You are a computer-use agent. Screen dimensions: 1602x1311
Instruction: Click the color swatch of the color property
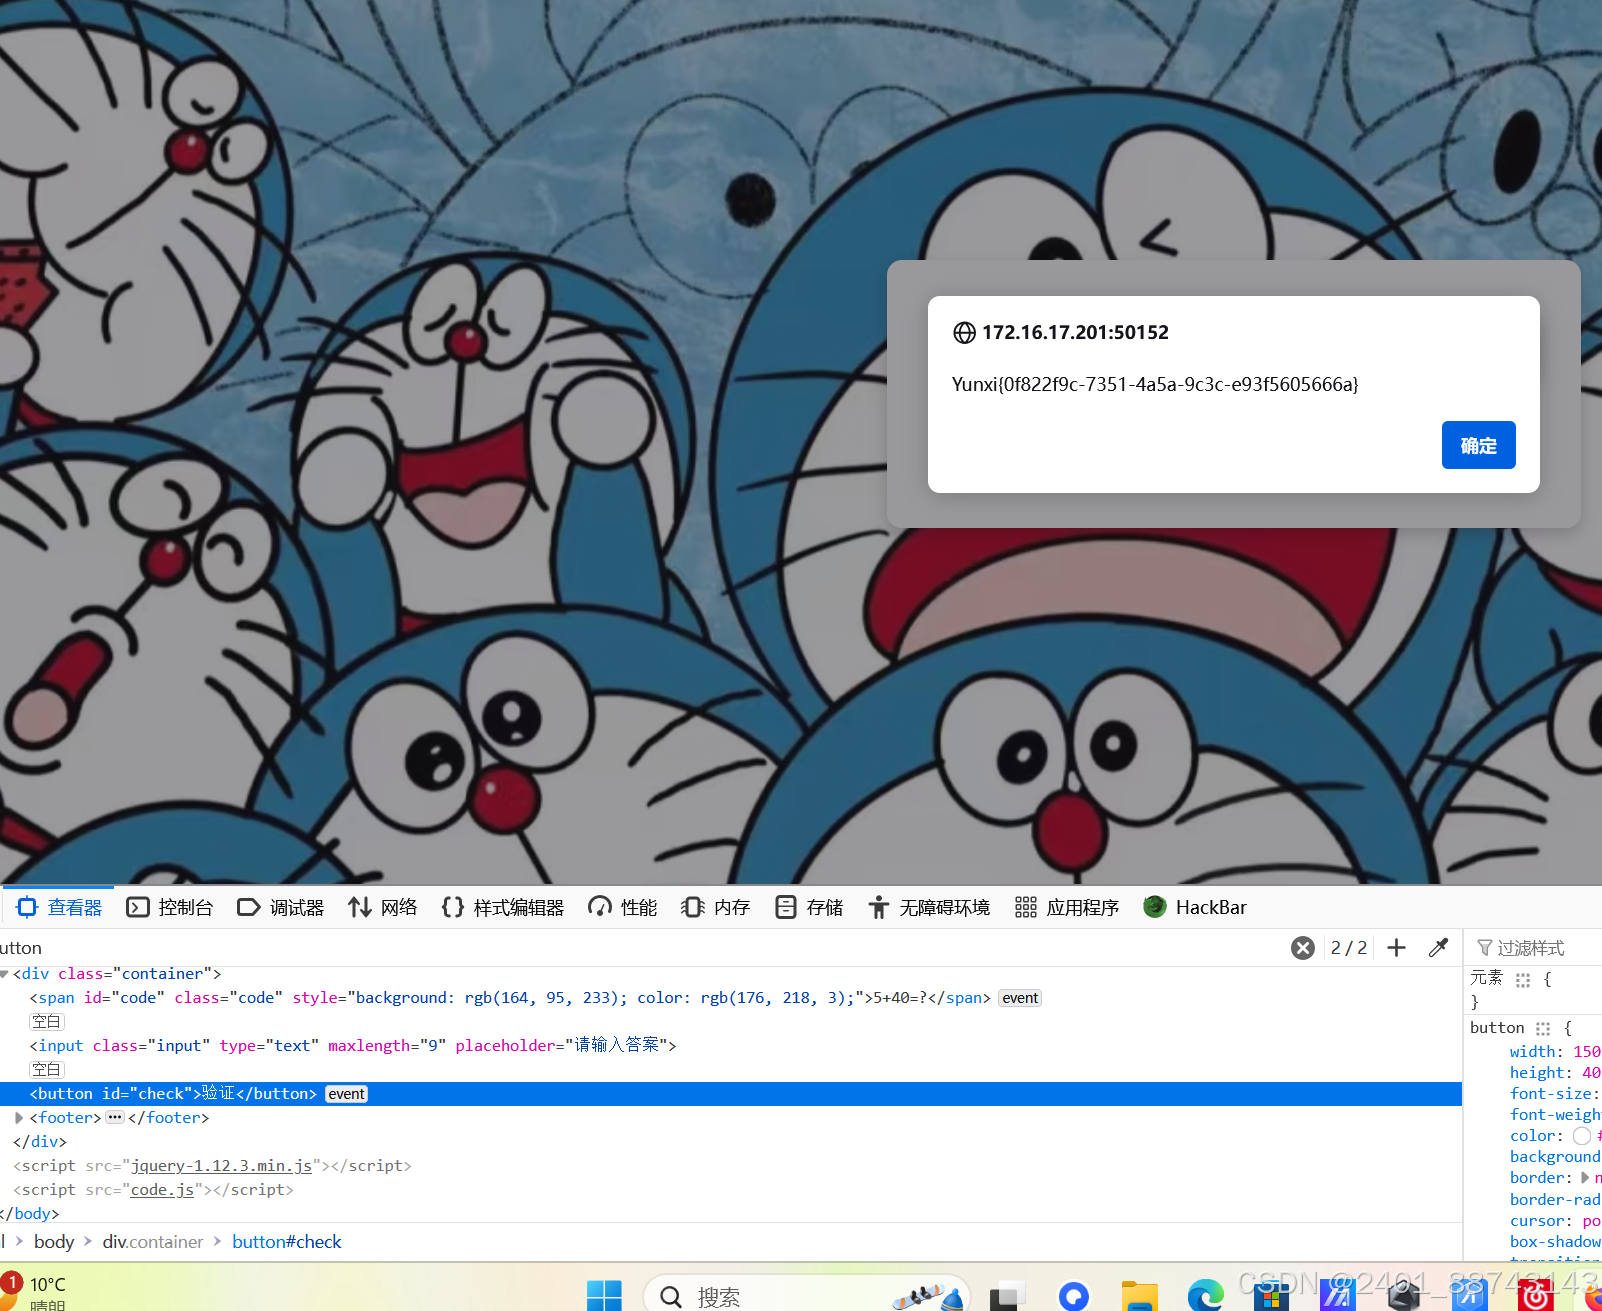pos(1581,1136)
